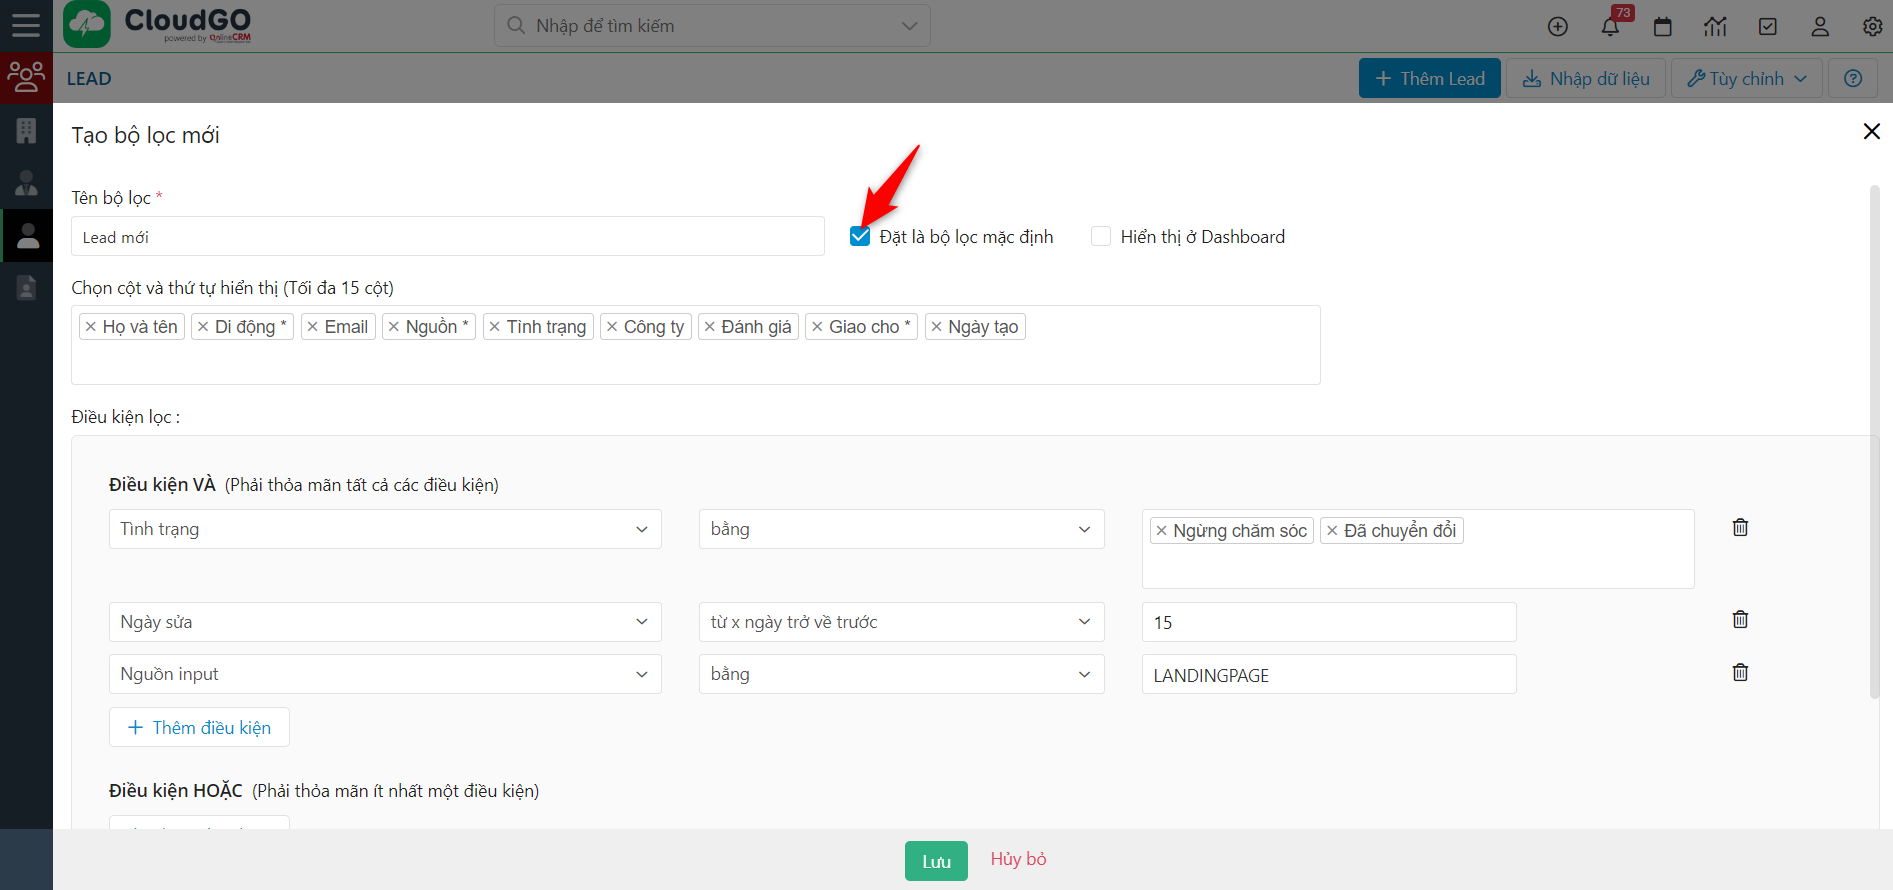Select the Lead person sidebar icon
Viewport: 1893px width, 890px height.
coord(26,236)
